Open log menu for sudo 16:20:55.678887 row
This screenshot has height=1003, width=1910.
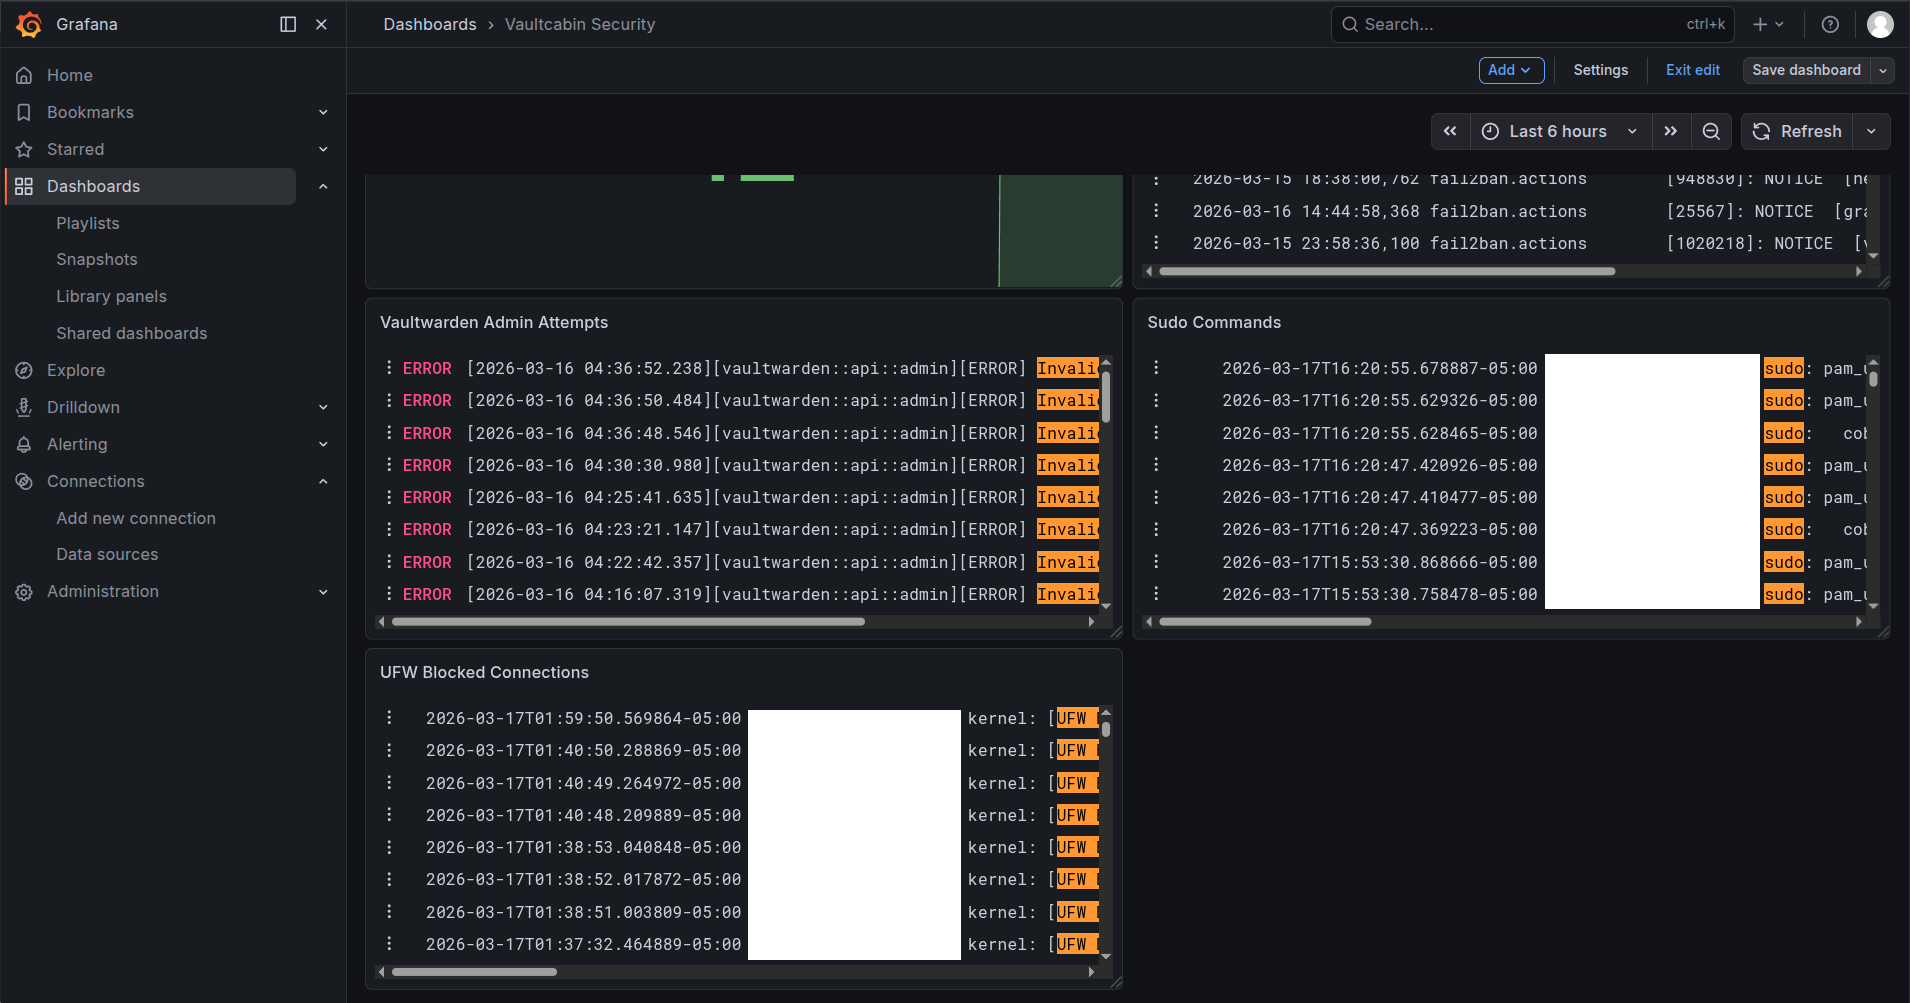[x=1156, y=368]
